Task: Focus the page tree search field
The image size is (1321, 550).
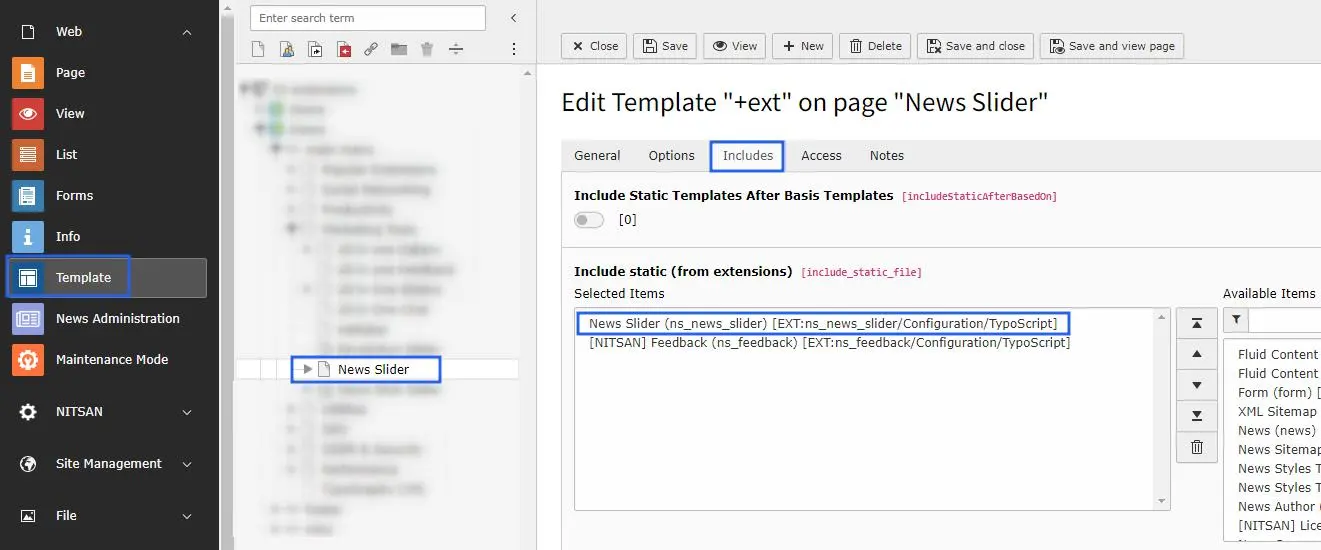Action: point(368,18)
